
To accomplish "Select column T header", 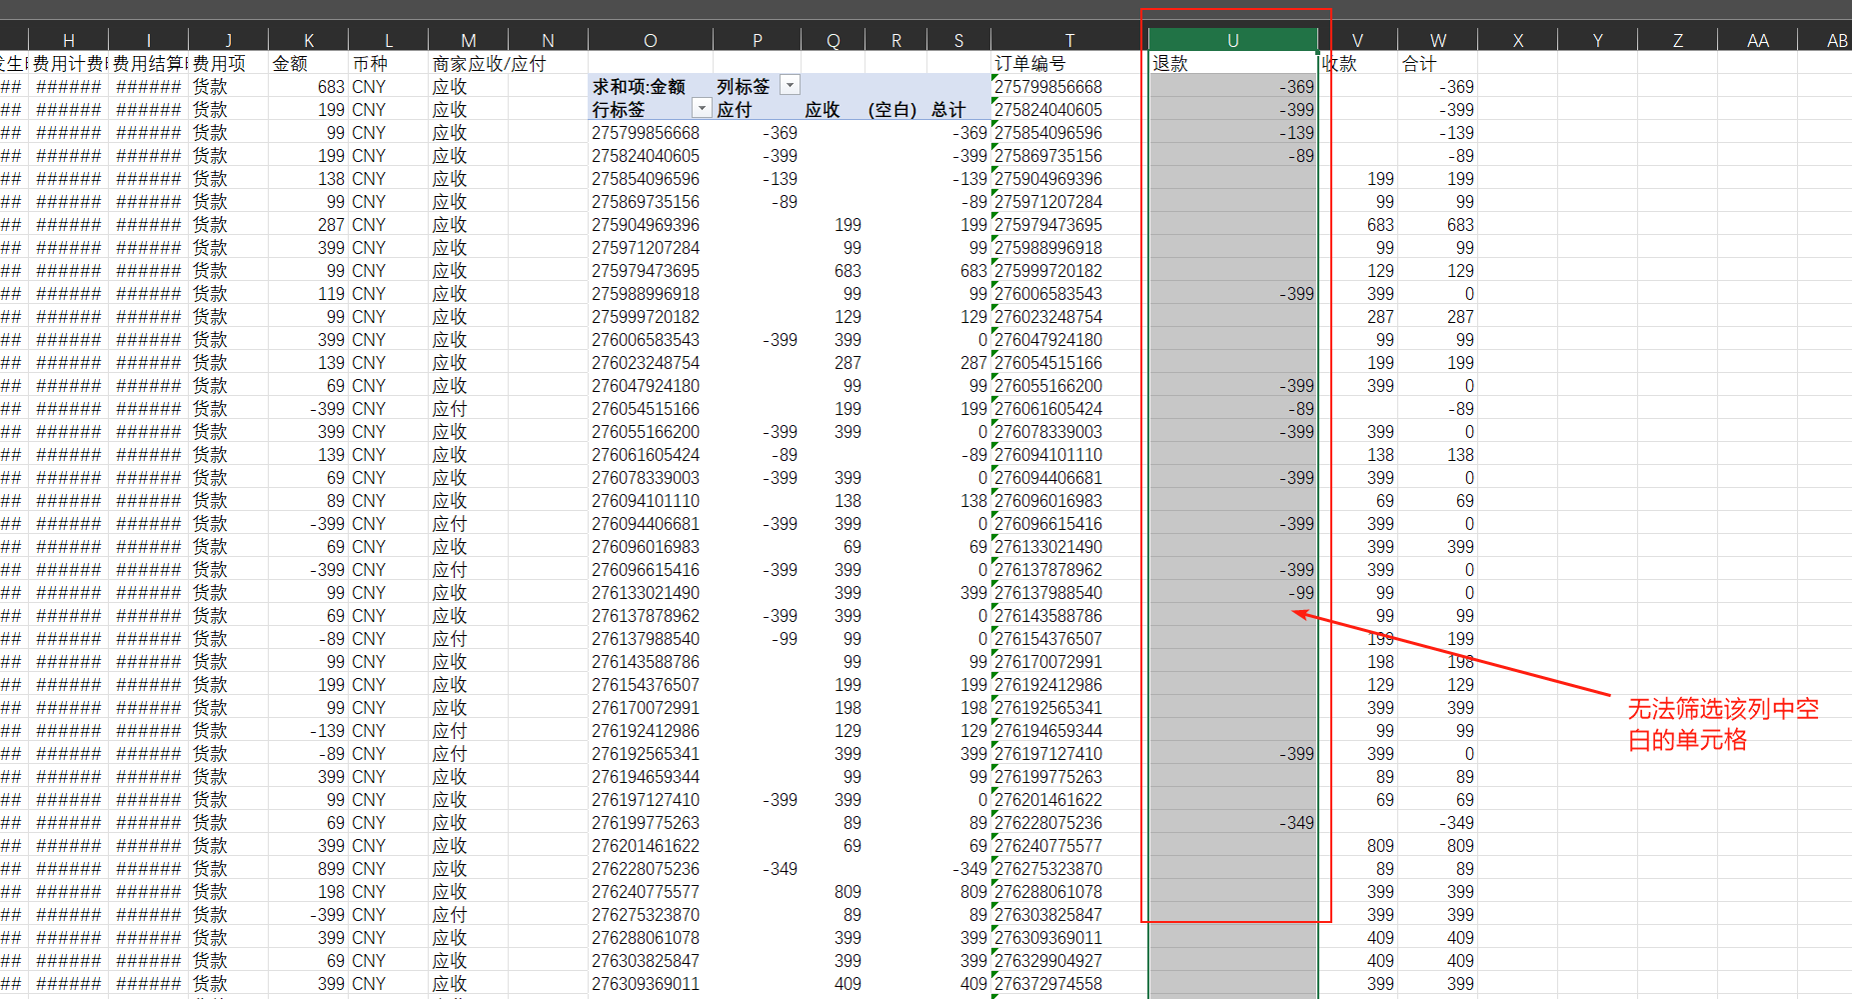I will (1069, 40).
